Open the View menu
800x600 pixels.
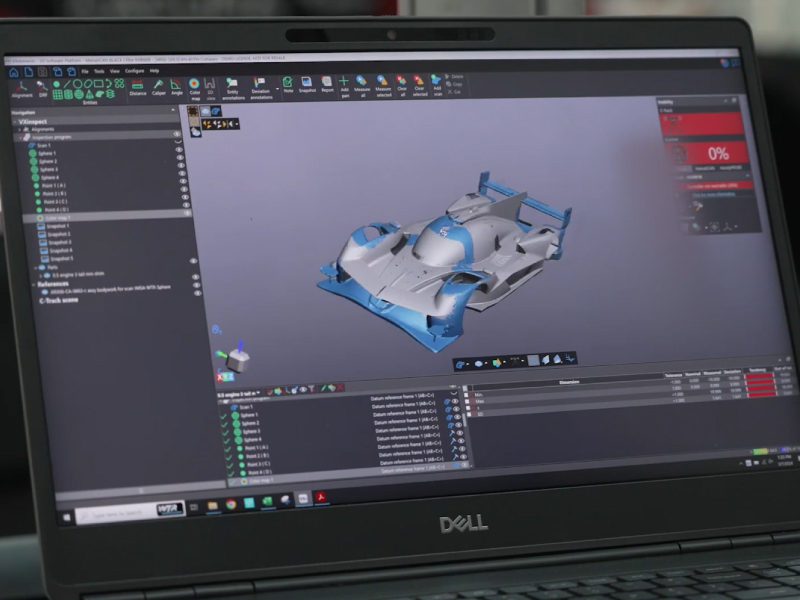(115, 71)
